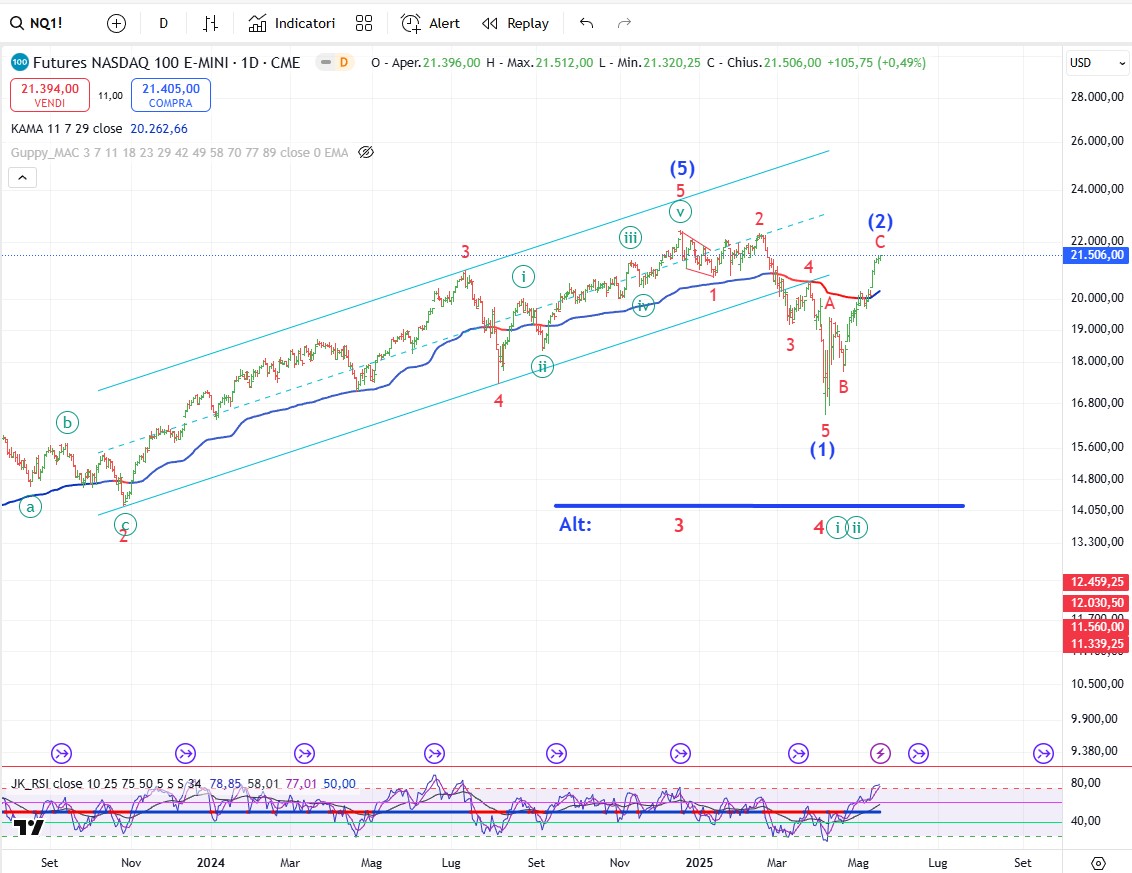Create an Alert

click(430, 23)
